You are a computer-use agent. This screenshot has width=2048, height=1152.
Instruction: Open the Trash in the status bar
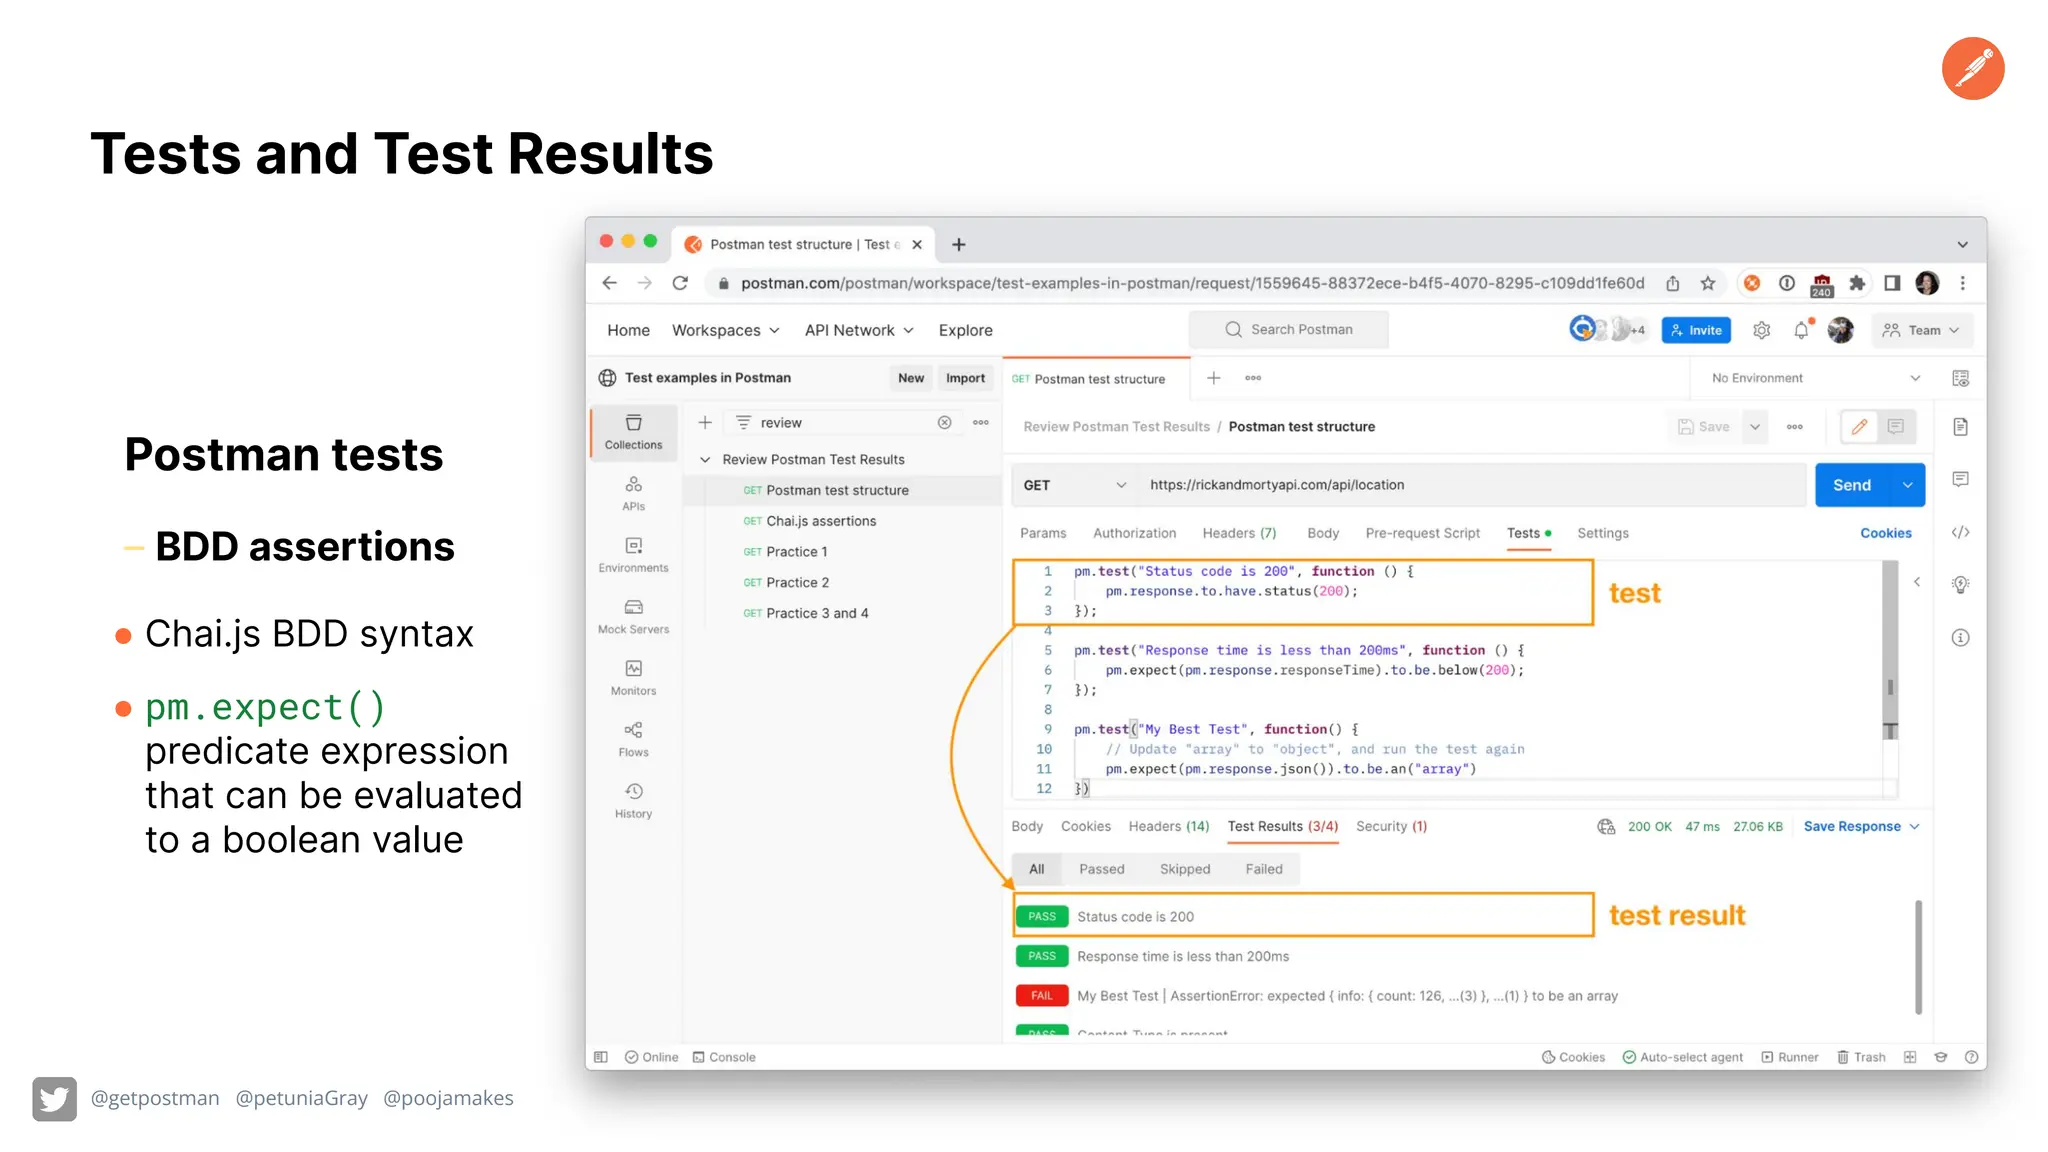point(1861,1057)
